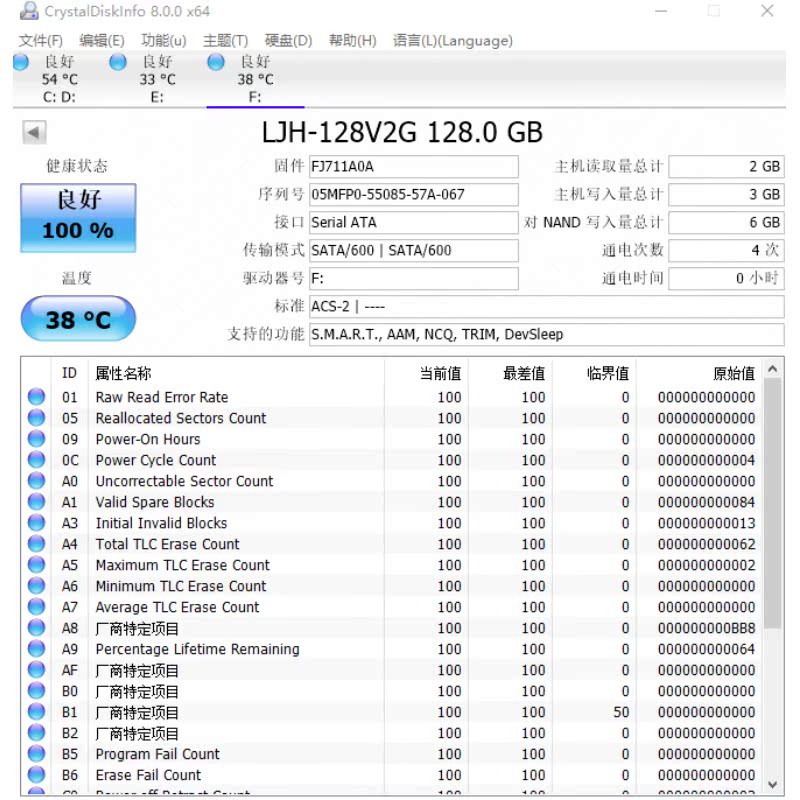
Task: Open the 语言(L)(Language) menu
Action: click(x=453, y=40)
